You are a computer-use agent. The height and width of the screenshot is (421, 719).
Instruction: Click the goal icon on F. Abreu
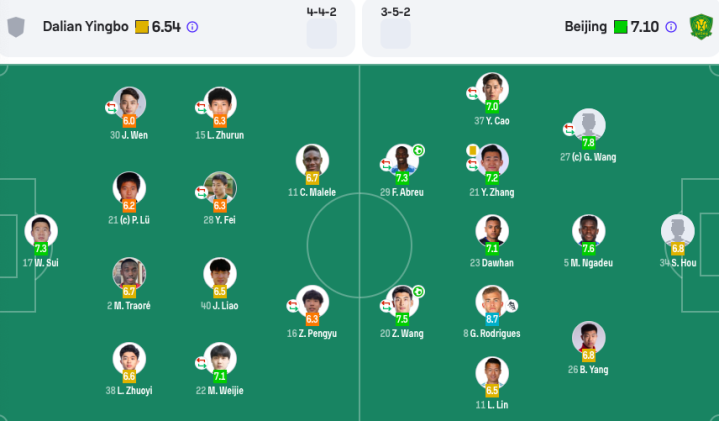[418, 150]
